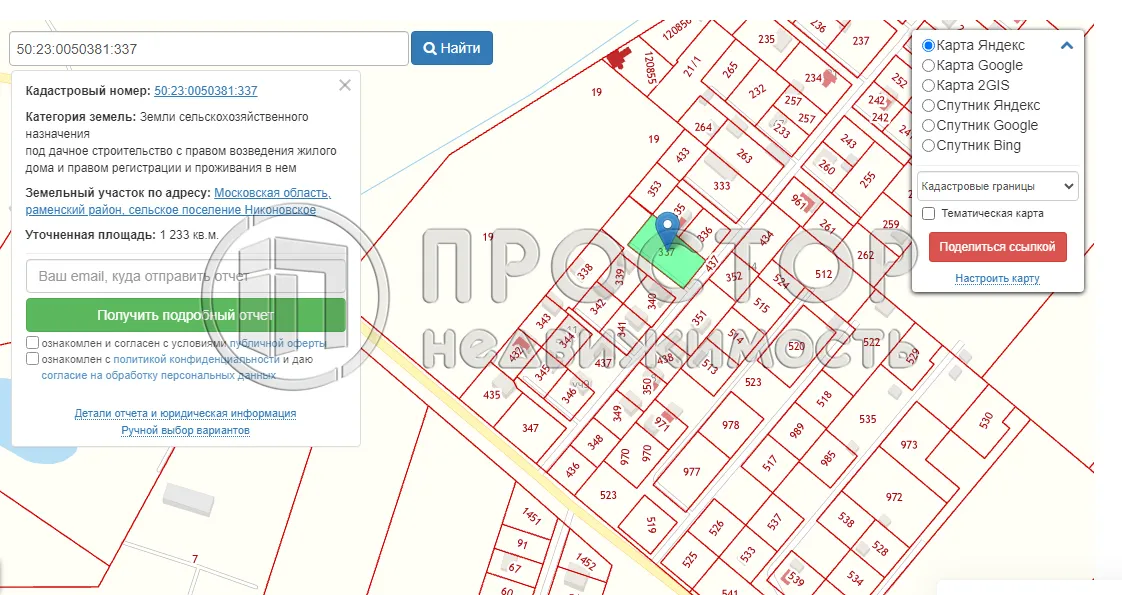Click the email input field

pos(185,275)
